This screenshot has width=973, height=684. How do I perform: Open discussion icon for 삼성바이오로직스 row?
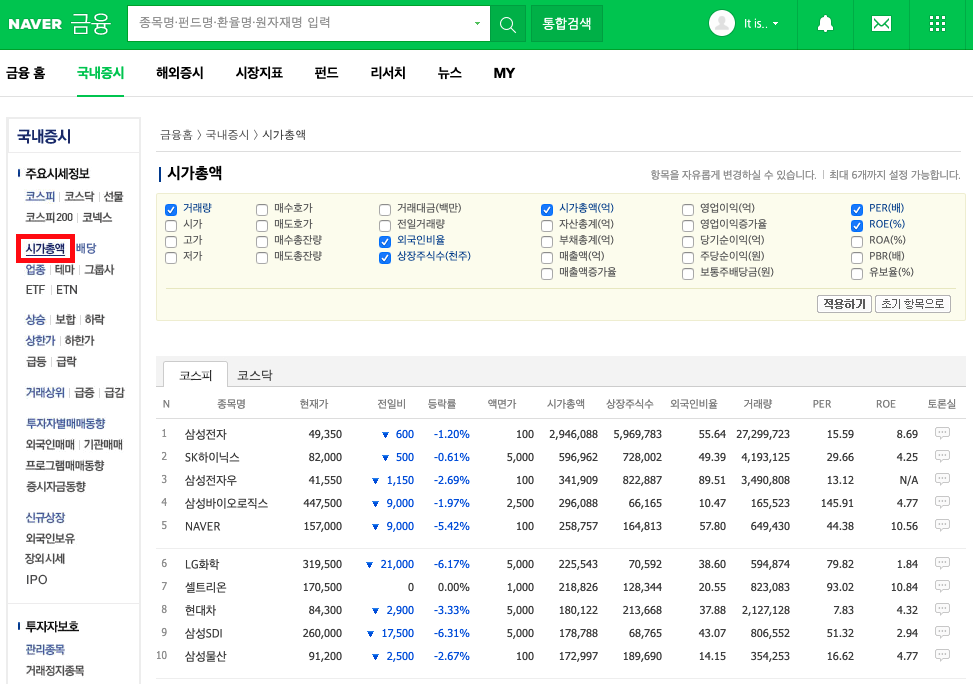(x=942, y=502)
